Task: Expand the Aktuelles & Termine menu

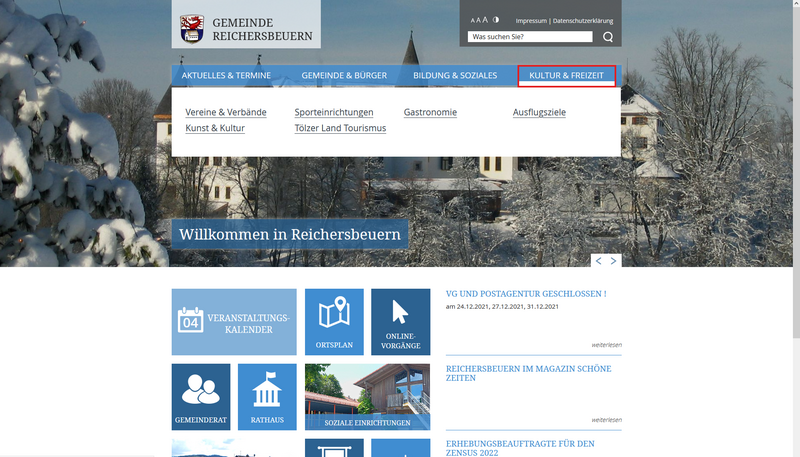Action: coord(226,76)
